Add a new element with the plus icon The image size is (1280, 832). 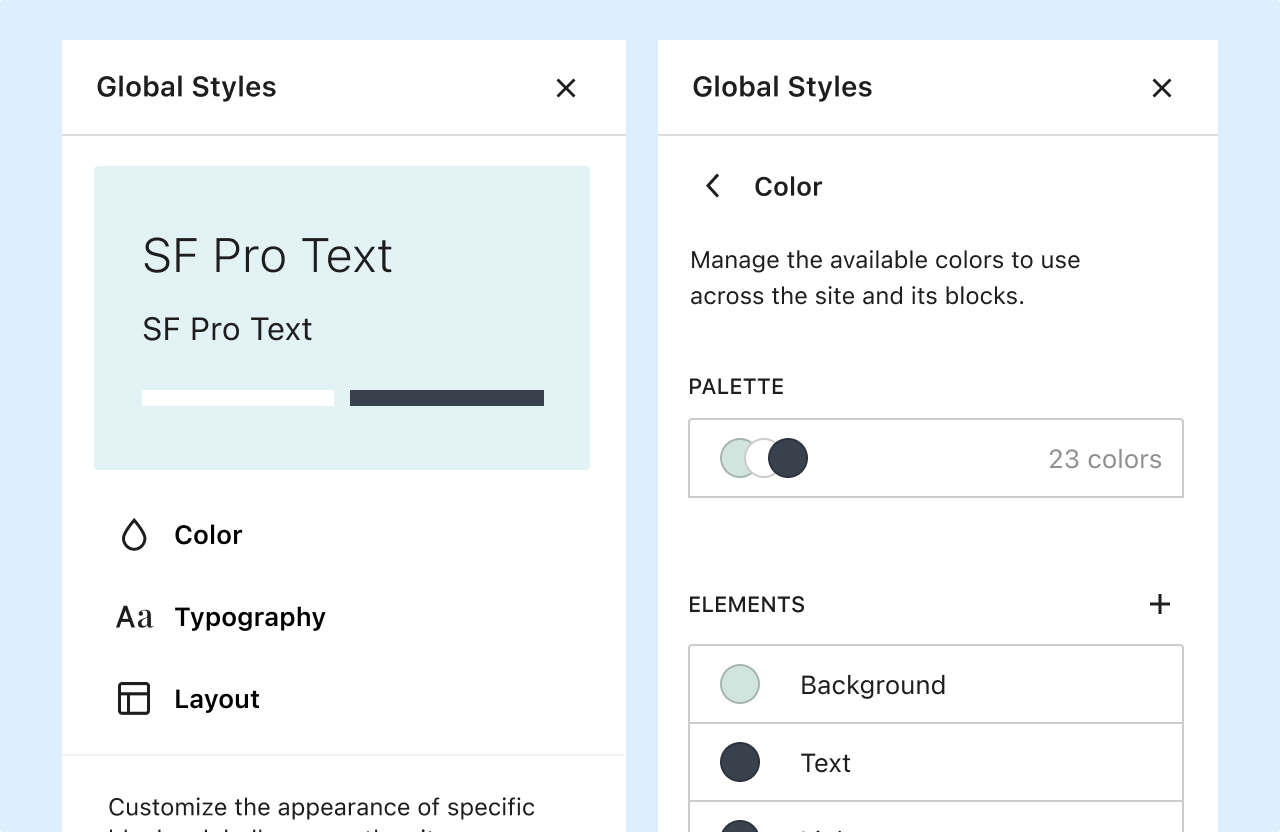(x=1160, y=604)
